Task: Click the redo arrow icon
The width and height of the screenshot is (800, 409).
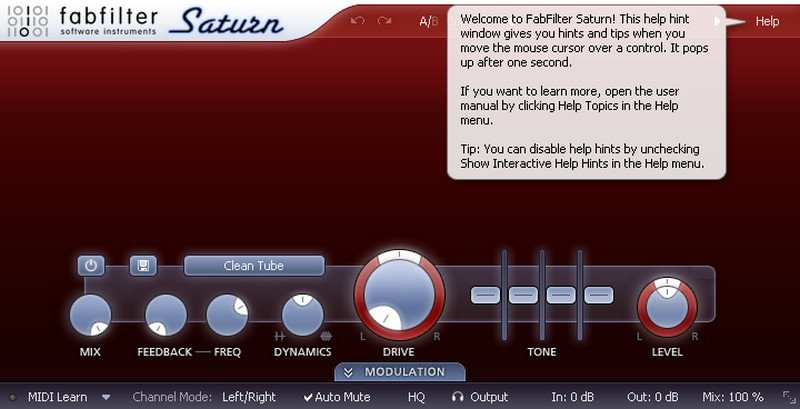Action: 384,21
